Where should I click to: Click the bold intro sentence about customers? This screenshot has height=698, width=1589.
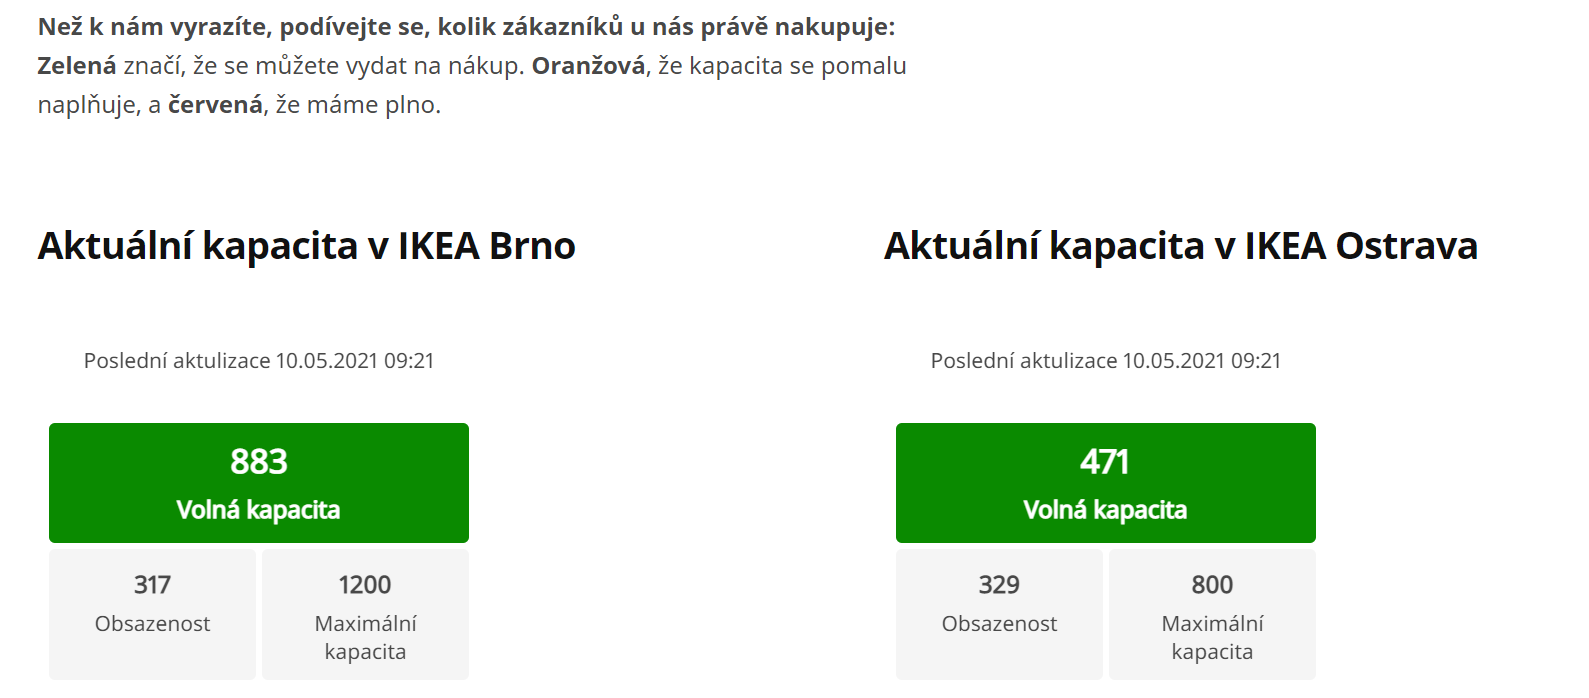(466, 27)
